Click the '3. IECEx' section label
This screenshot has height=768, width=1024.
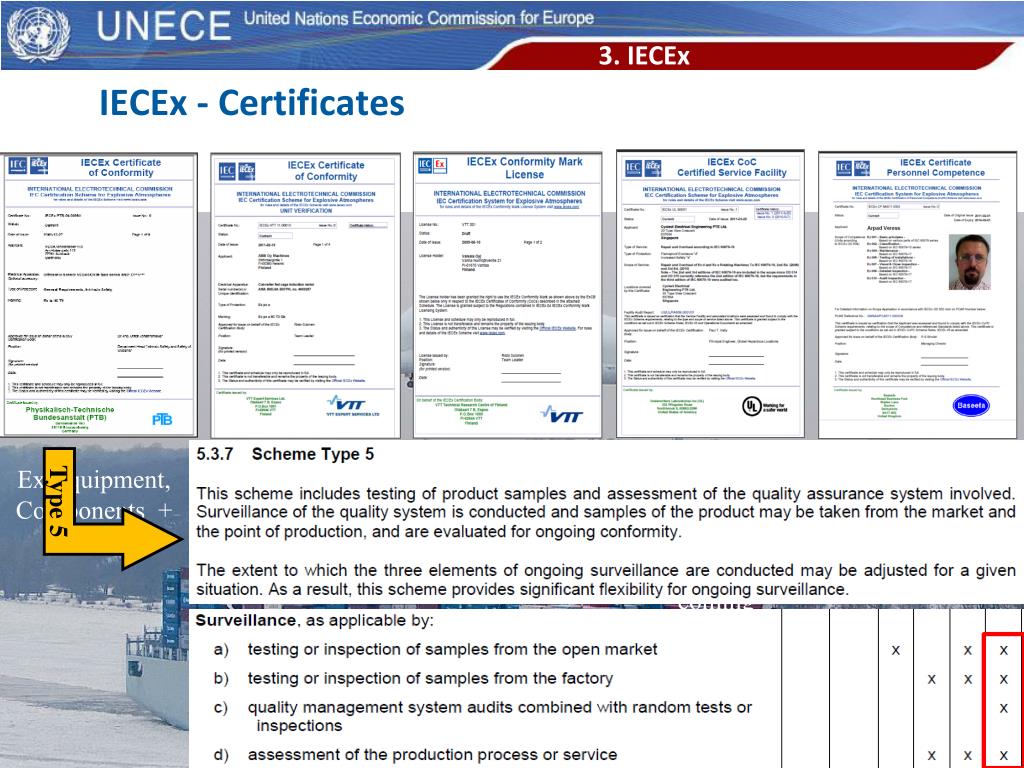pos(644,56)
